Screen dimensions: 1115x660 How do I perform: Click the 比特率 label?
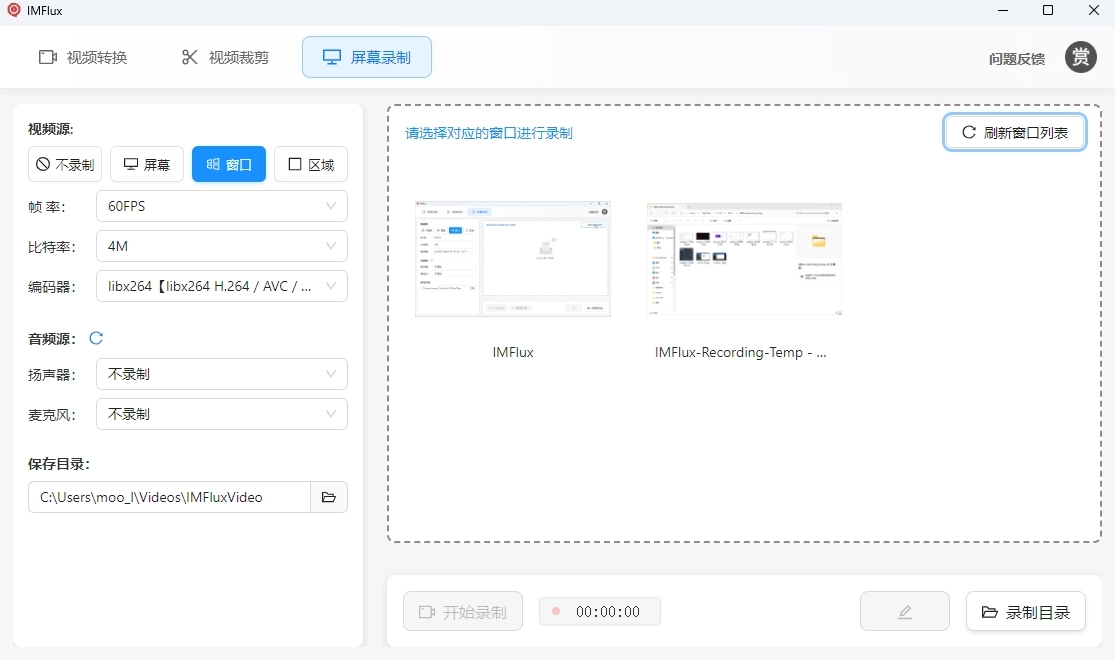pos(52,247)
